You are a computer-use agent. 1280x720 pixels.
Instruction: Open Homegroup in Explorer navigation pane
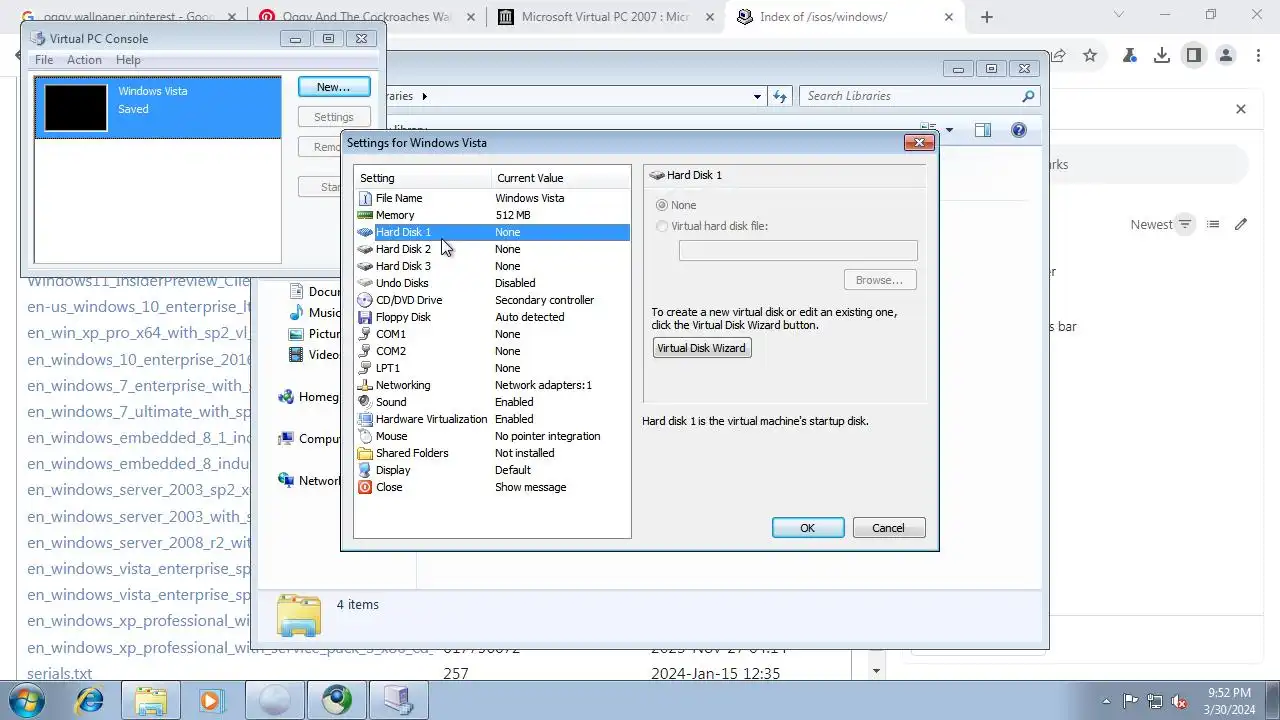pyautogui.click(x=310, y=397)
